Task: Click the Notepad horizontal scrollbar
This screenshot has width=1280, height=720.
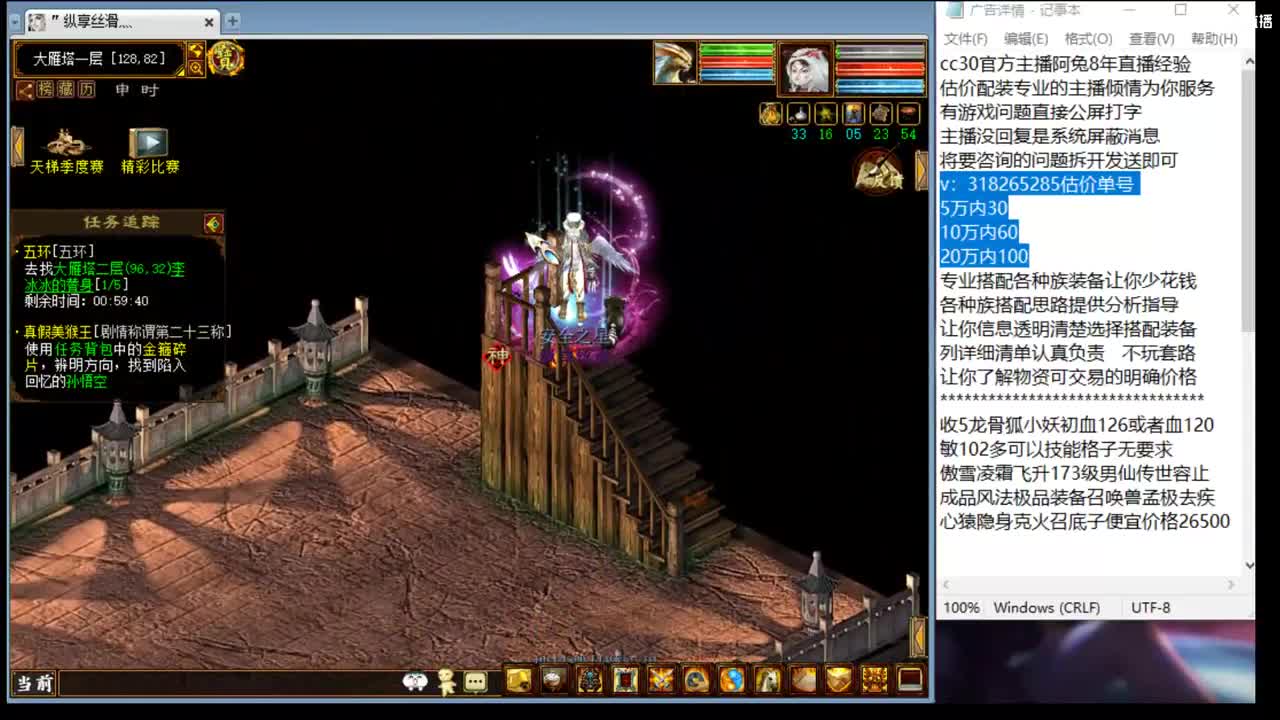Action: coord(1088,584)
